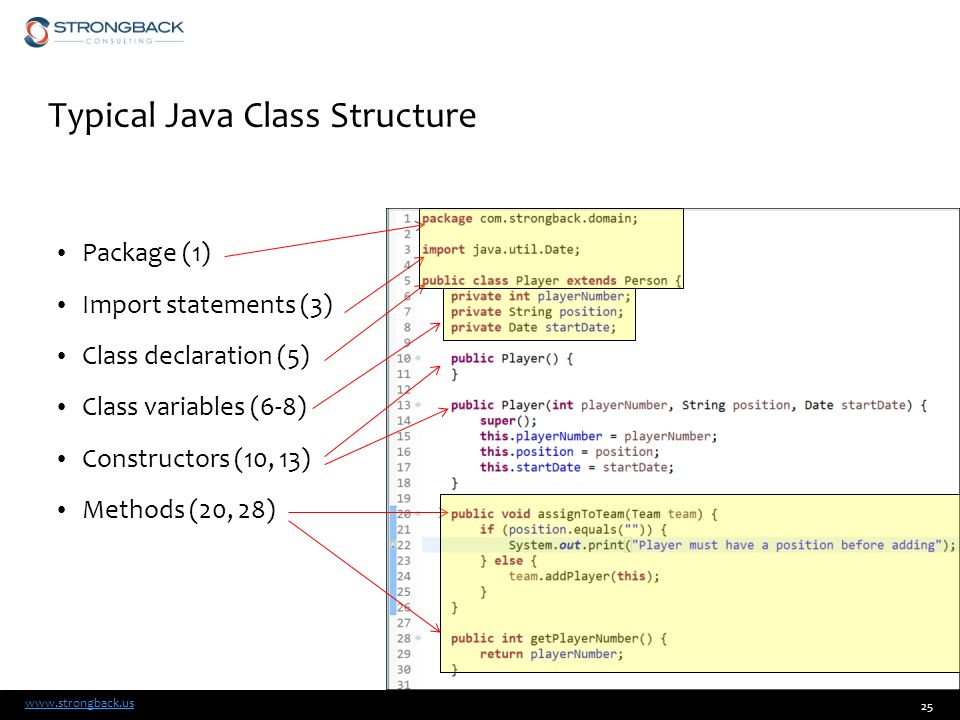Select the 'Class variables (6-8)' bullet
The height and width of the screenshot is (720, 960).
194,407
